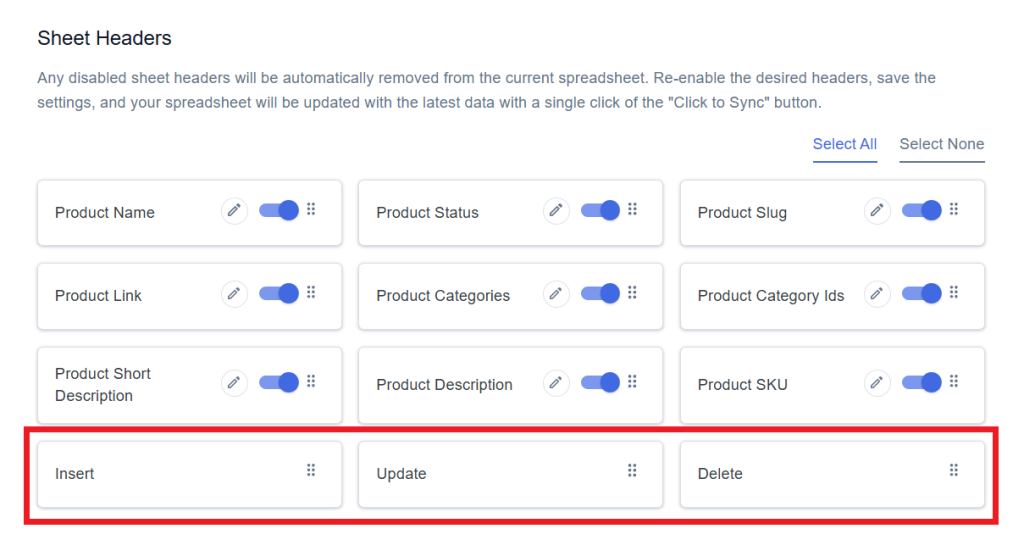Viewport: 1024px width, 540px height.
Task: Edit the Product Status header label
Action: click(556, 211)
